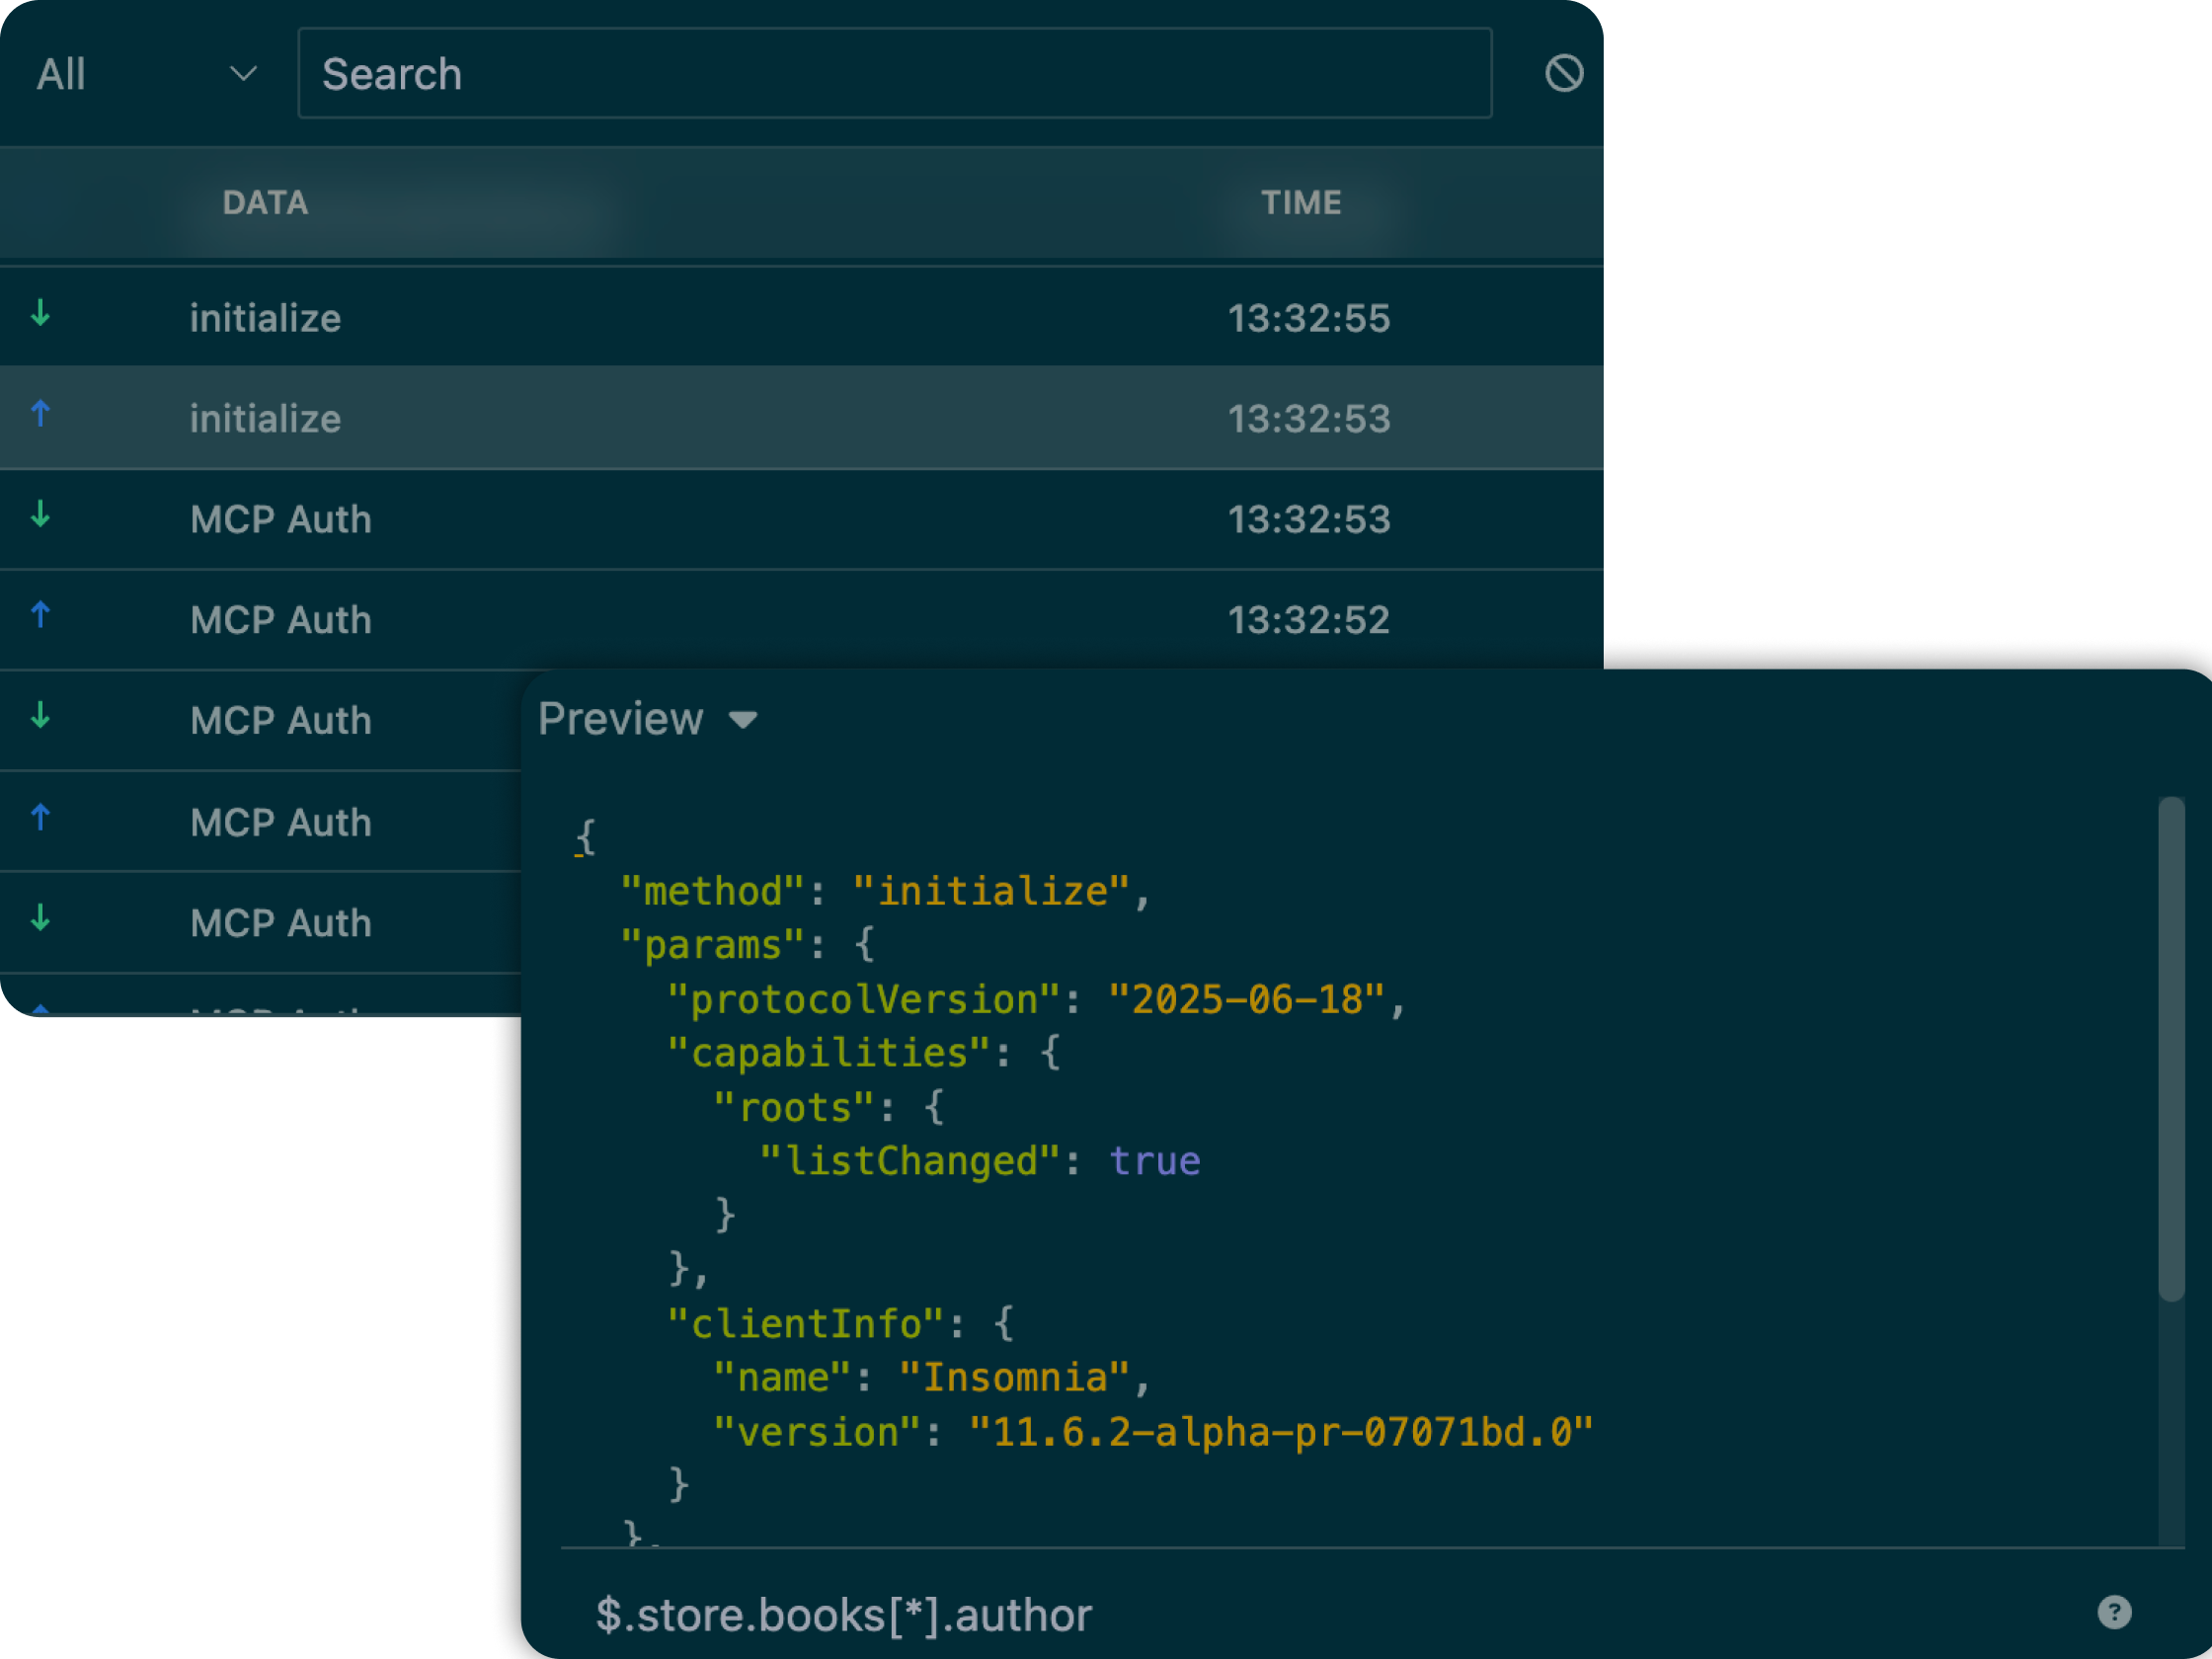Collapse the JSON root opening brace

click(x=585, y=838)
